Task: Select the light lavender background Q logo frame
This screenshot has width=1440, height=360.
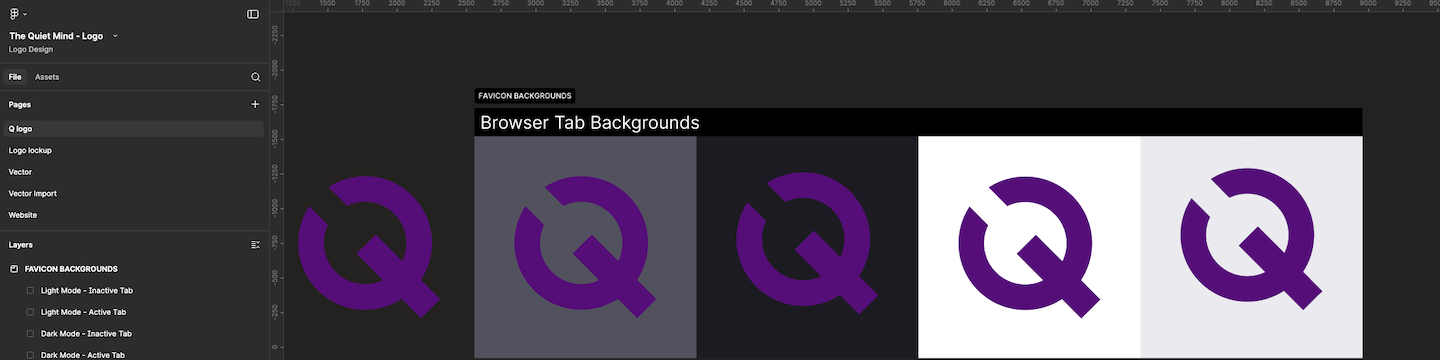Action: coord(1251,247)
